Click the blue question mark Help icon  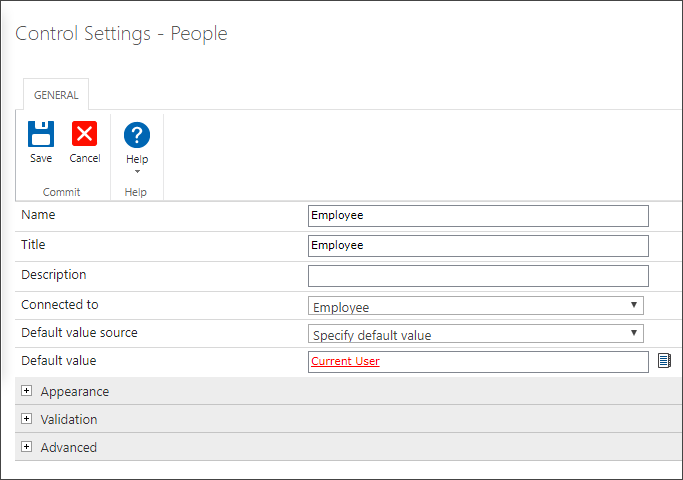[137, 135]
